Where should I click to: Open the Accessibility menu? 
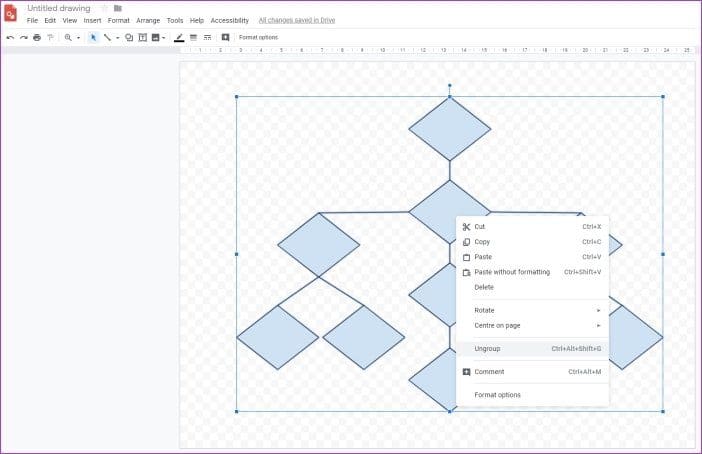tap(230, 21)
